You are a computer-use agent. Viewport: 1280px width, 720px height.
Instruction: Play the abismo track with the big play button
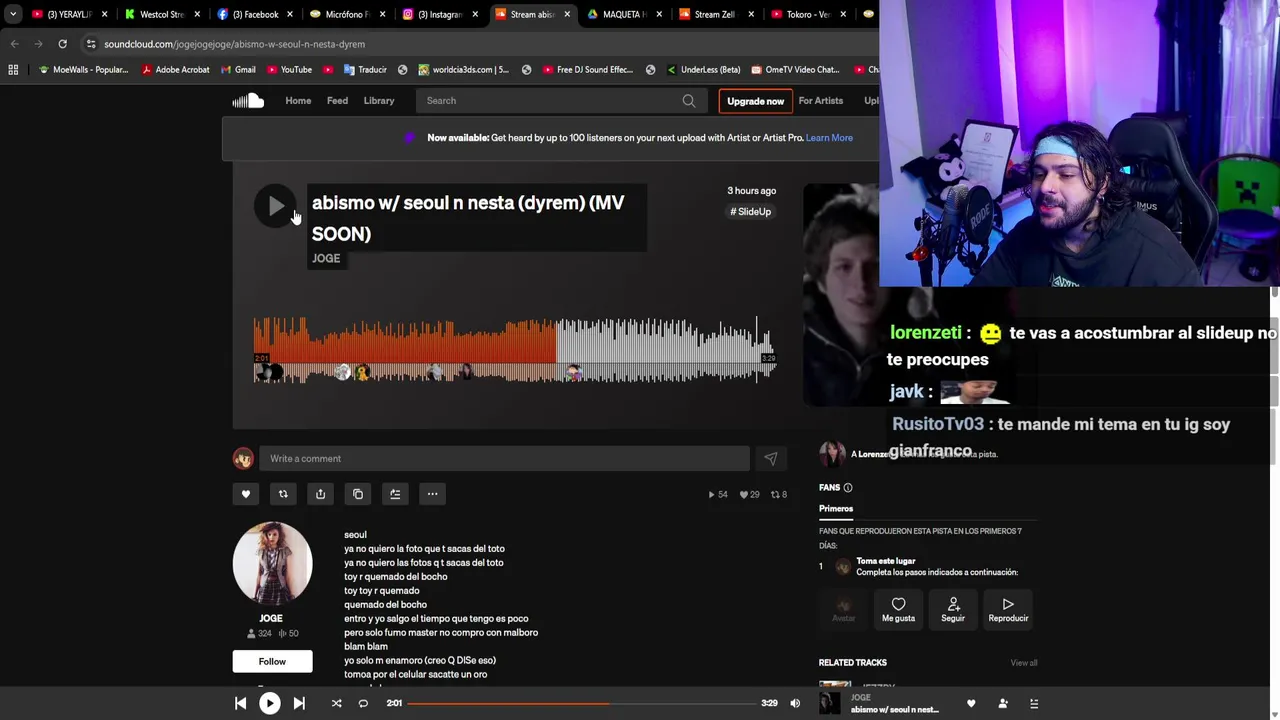(275, 207)
